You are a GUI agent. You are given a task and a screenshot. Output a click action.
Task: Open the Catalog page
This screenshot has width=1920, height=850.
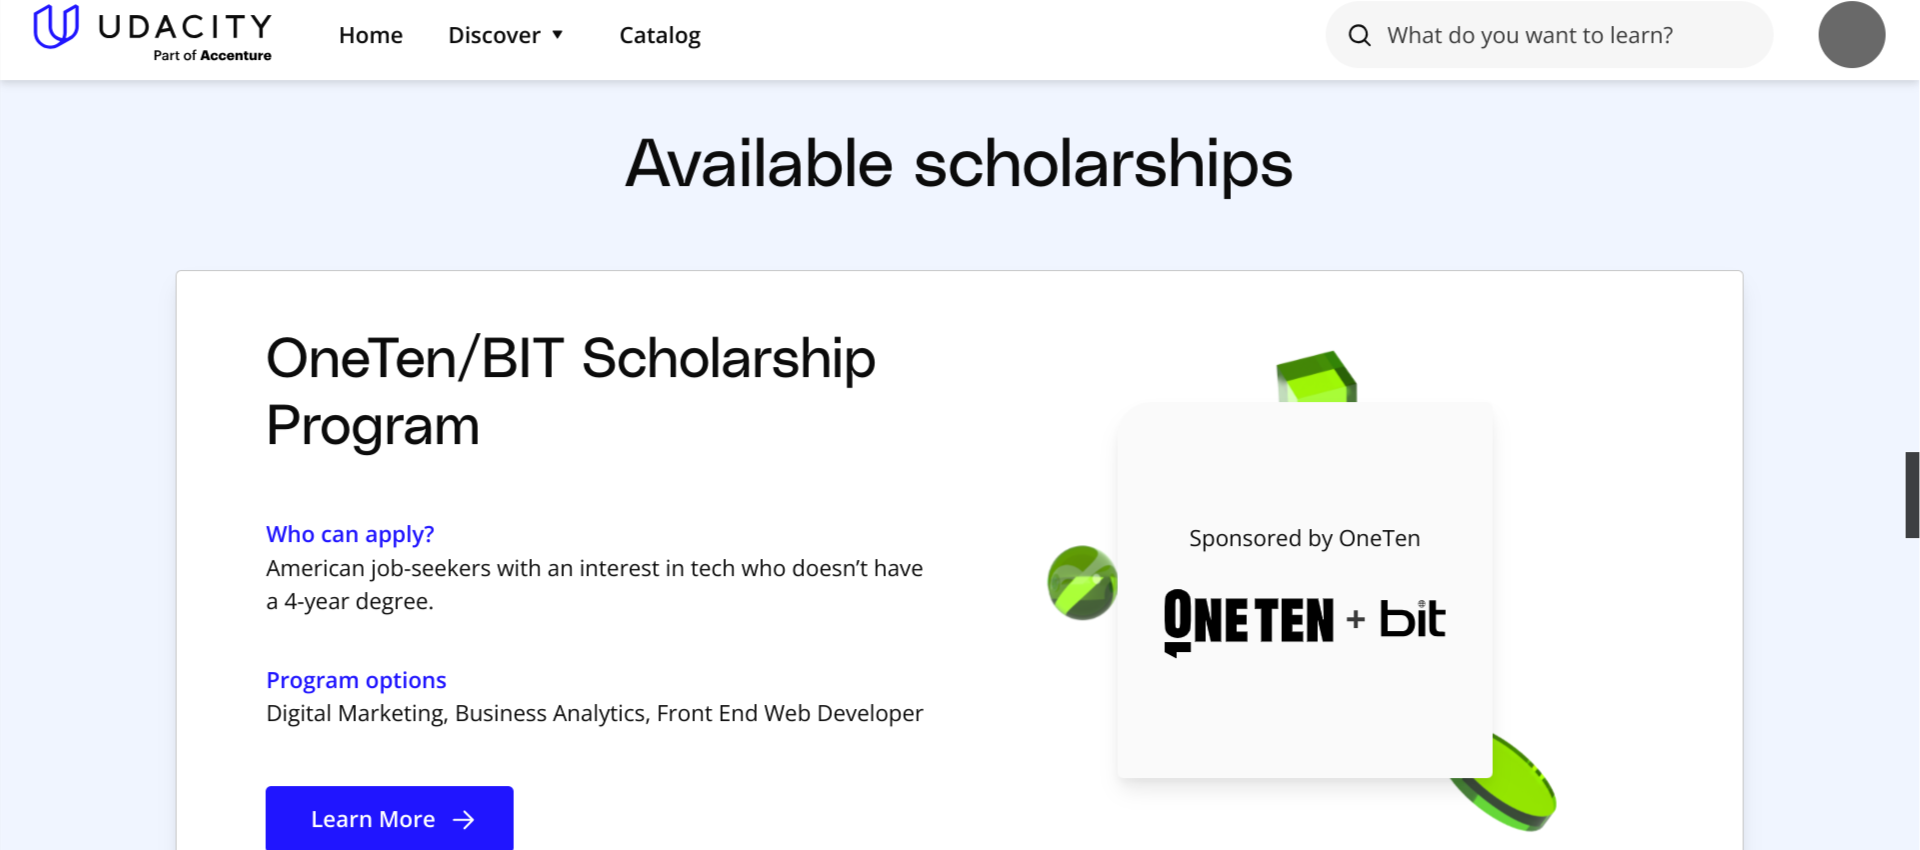[x=660, y=35]
